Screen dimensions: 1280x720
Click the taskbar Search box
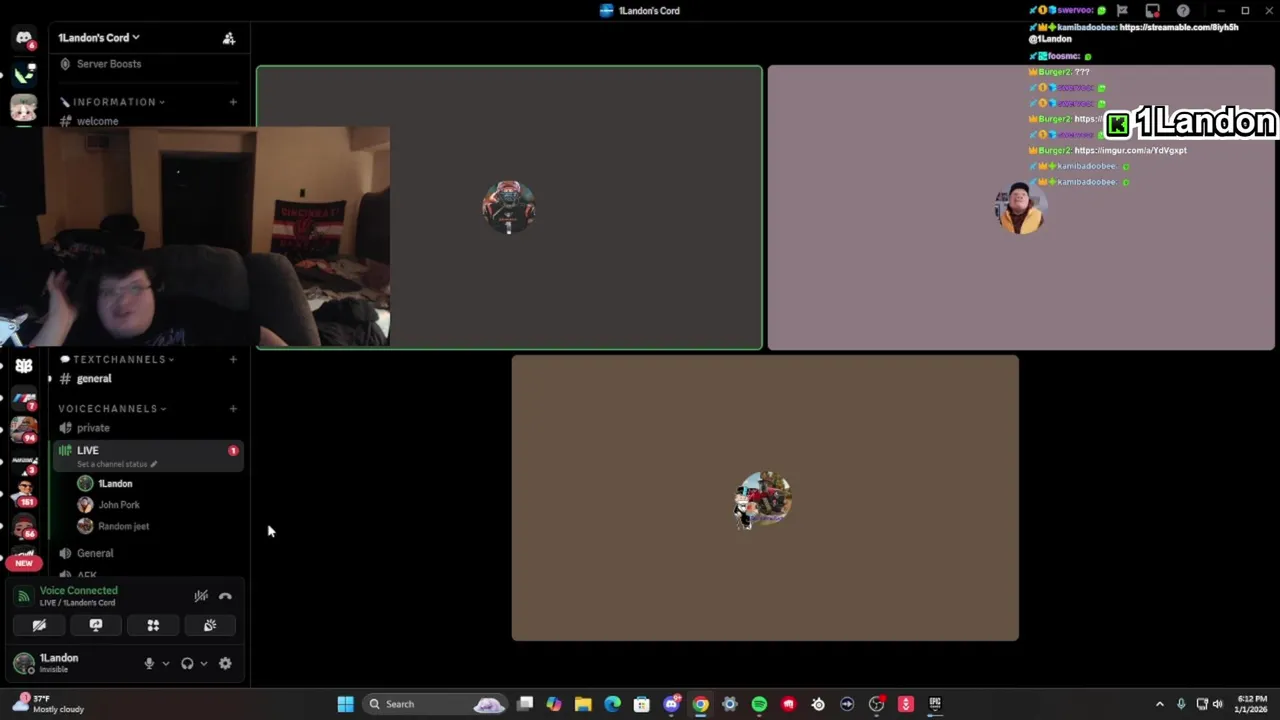pos(435,704)
